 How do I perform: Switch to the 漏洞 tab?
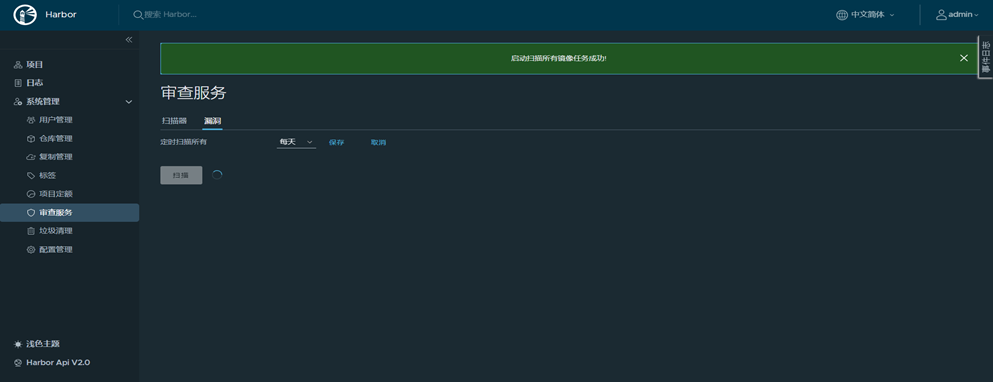(x=213, y=120)
